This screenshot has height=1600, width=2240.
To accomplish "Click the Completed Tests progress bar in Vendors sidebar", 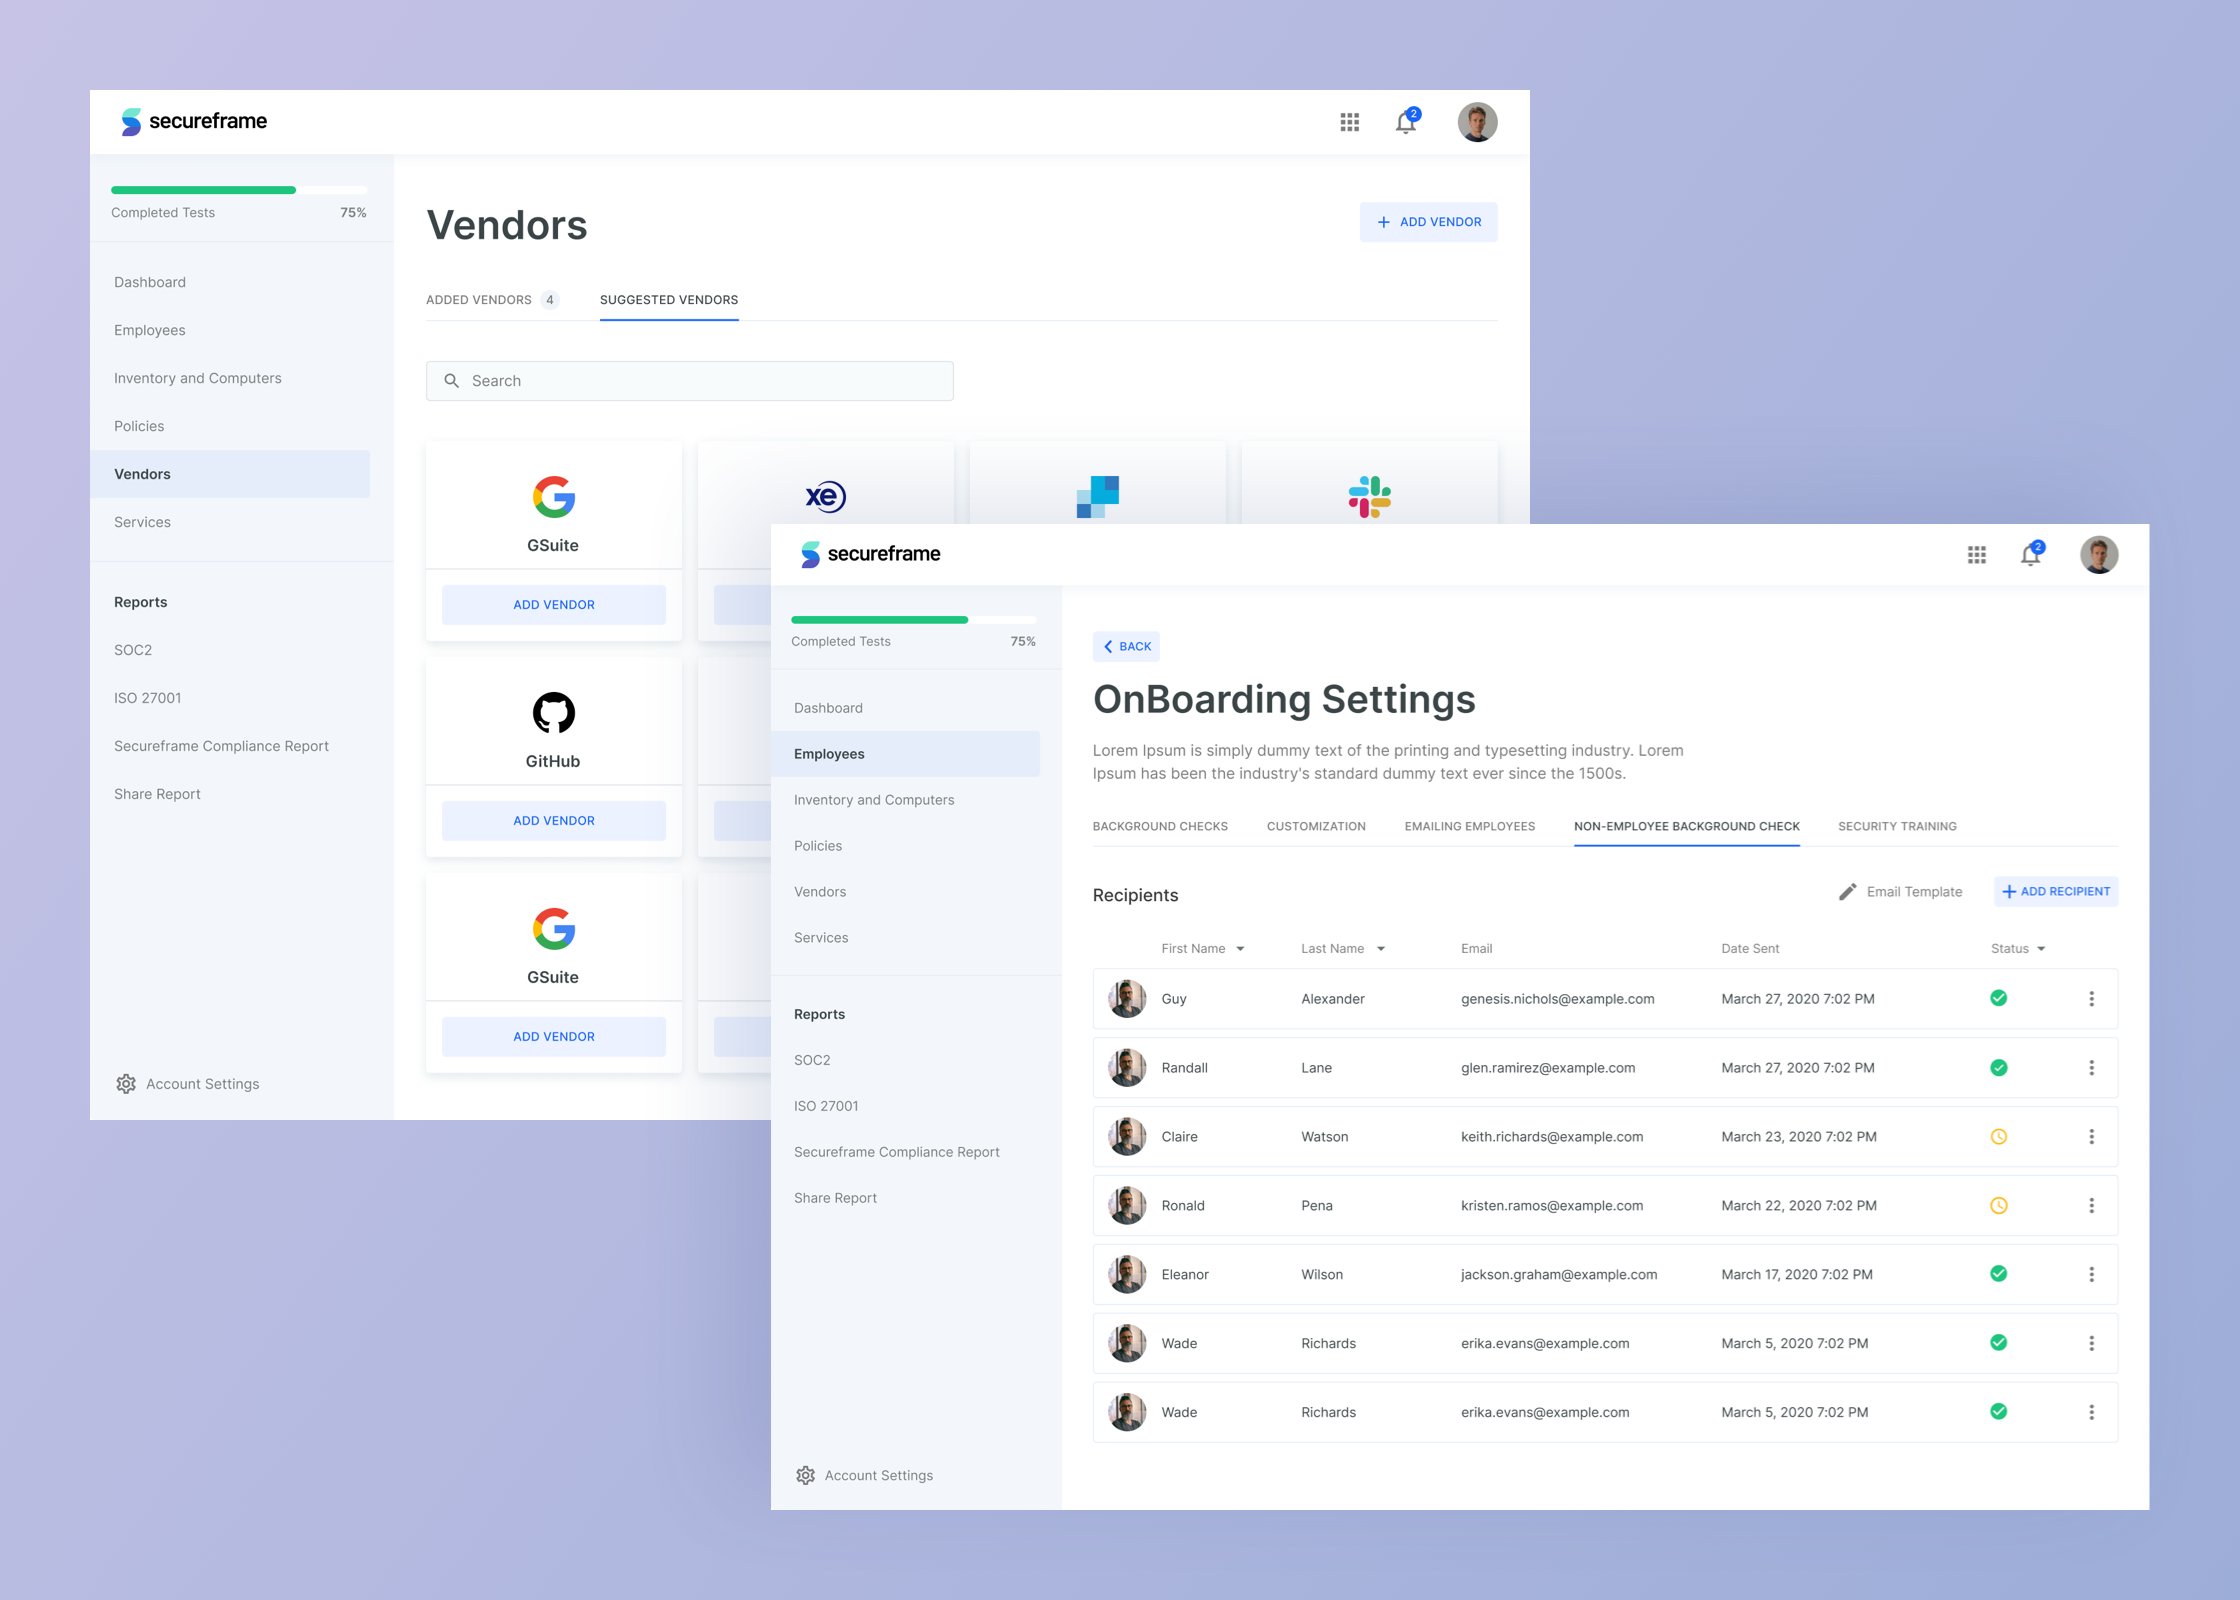I will (x=239, y=190).
